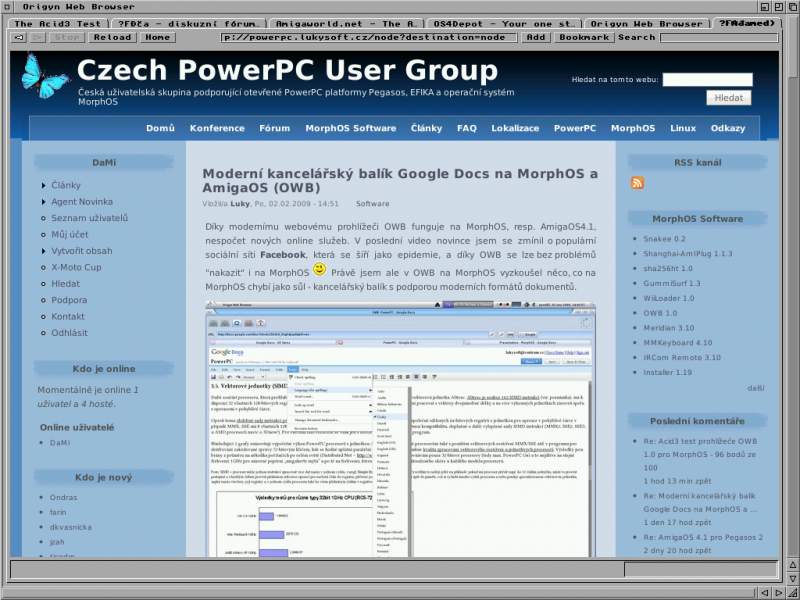Open the Snakee 0.2 software link
The image size is (800, 600).
(664, 239)
